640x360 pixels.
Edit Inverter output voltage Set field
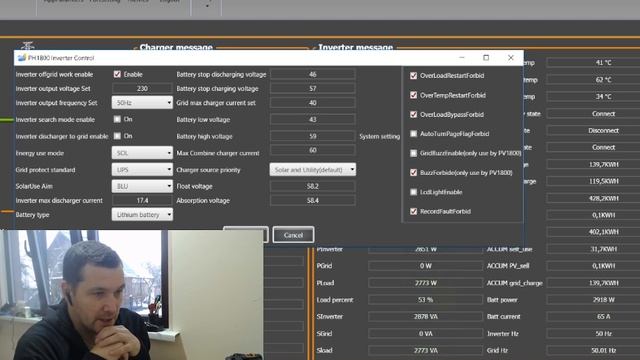pos(142,89)
